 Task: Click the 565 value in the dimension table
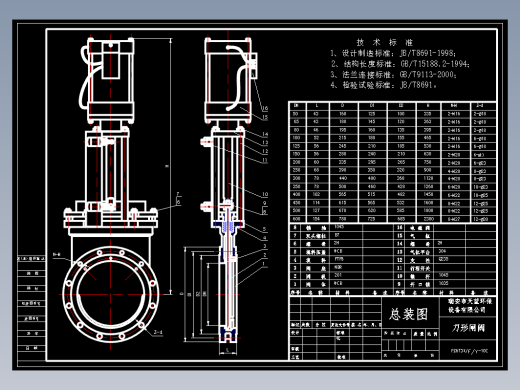pyautogui.click(x=343, y=194)
